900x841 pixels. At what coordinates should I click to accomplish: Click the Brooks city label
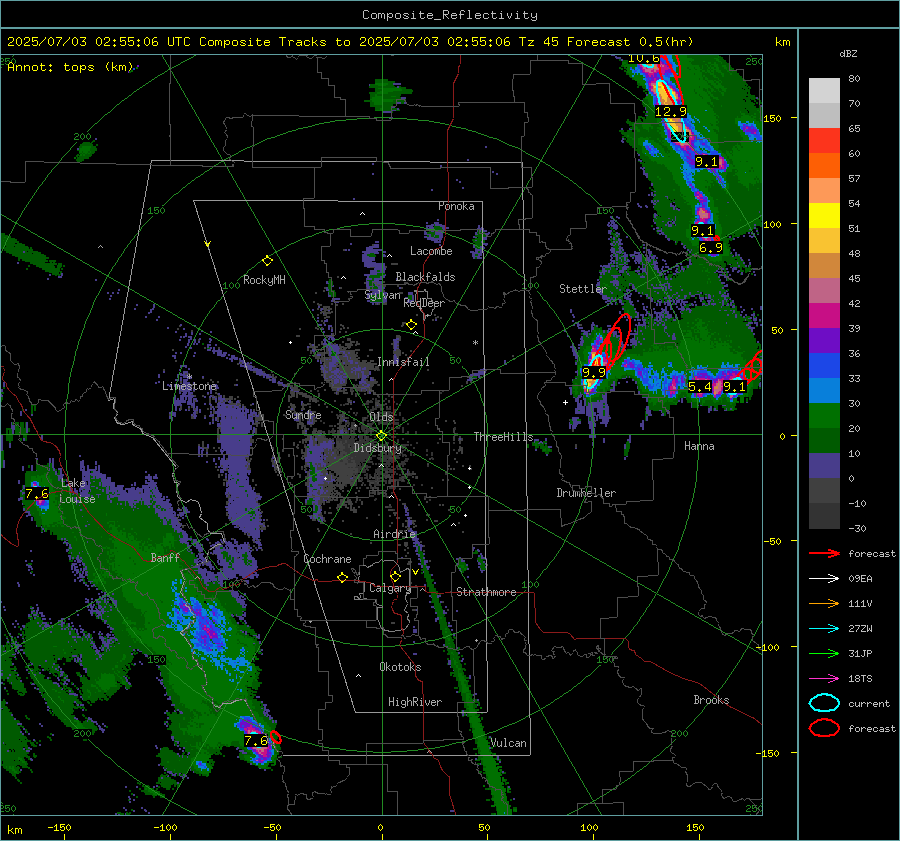tap(711, 700)
